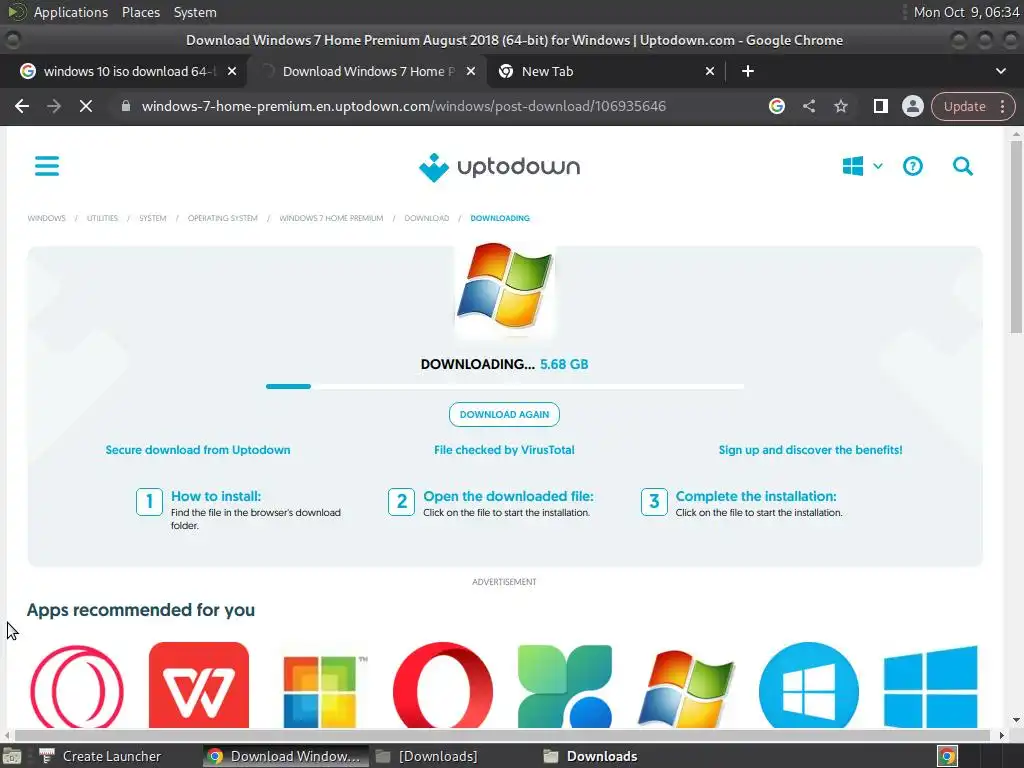Expand the tab search chevron

pos(1000,71)
